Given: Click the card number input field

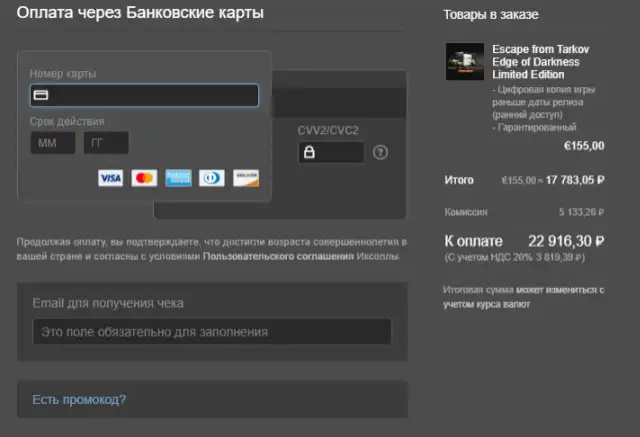Looking at the screenshot, I should pos(144,95).
